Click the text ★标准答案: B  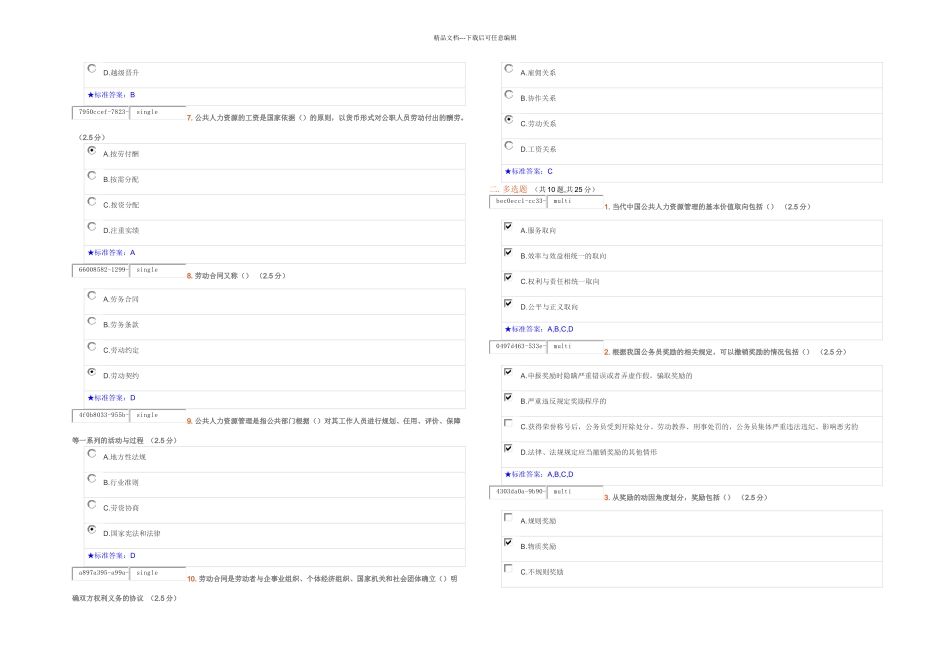pos(111,95)
